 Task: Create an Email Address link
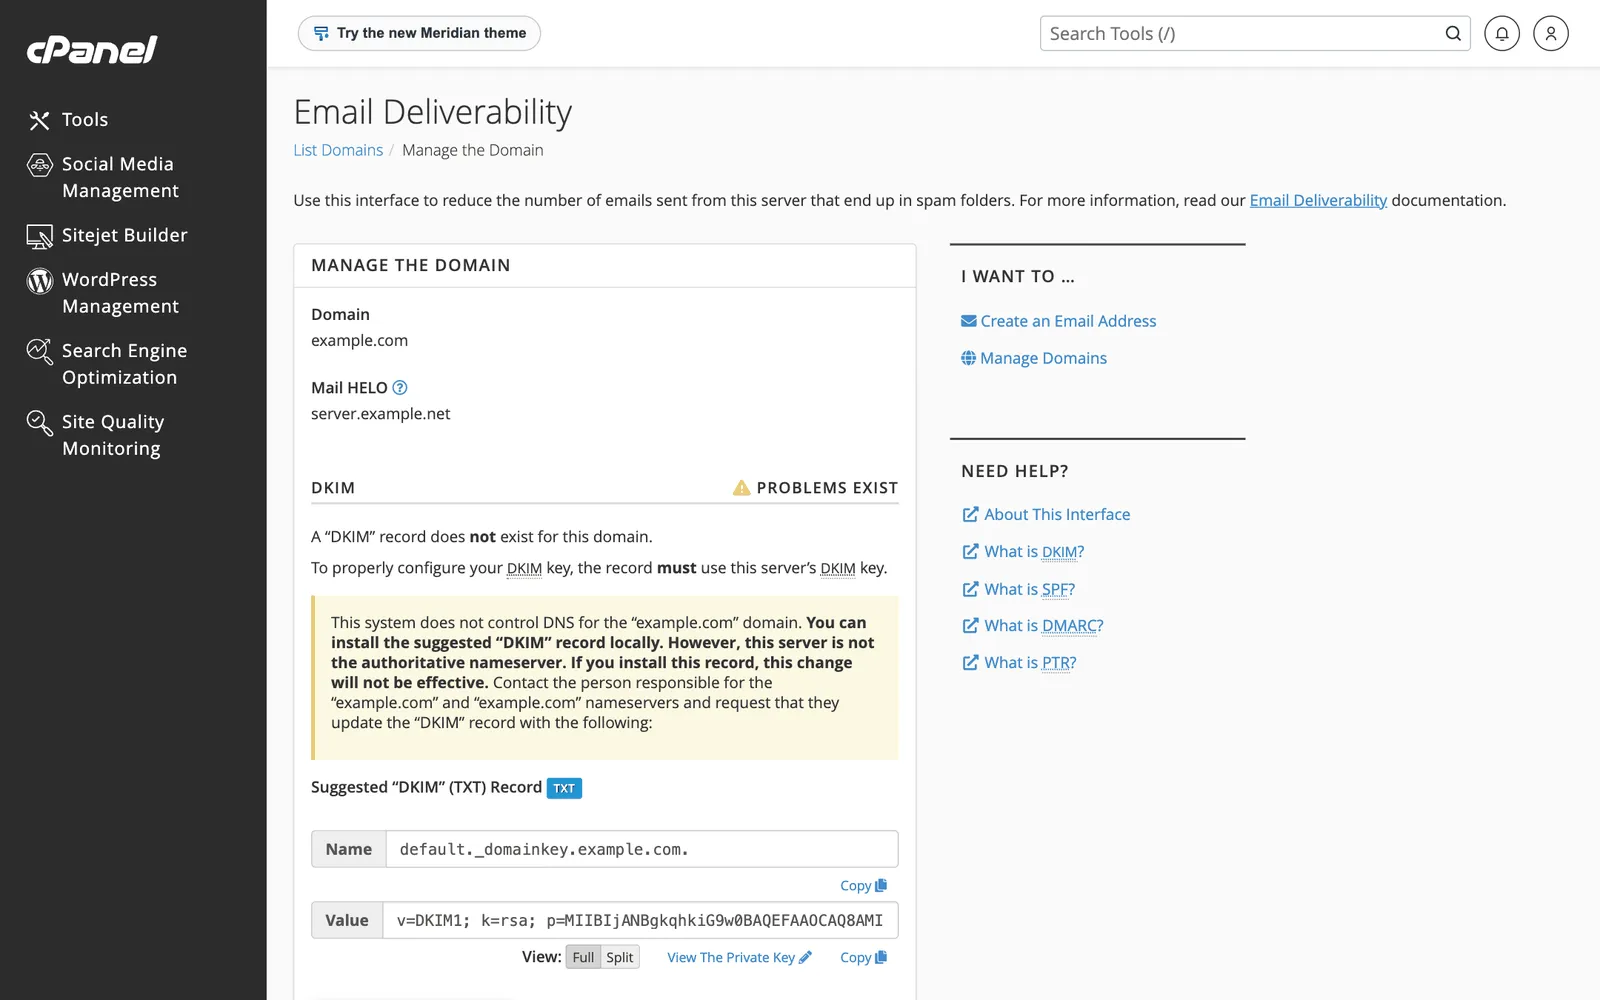click(1058, 321)
